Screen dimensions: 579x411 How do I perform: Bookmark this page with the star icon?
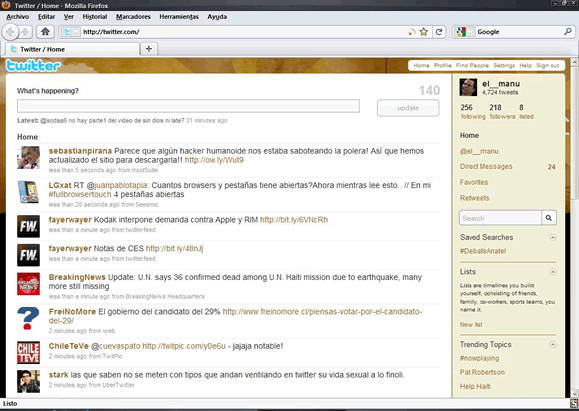coord(424,32)
